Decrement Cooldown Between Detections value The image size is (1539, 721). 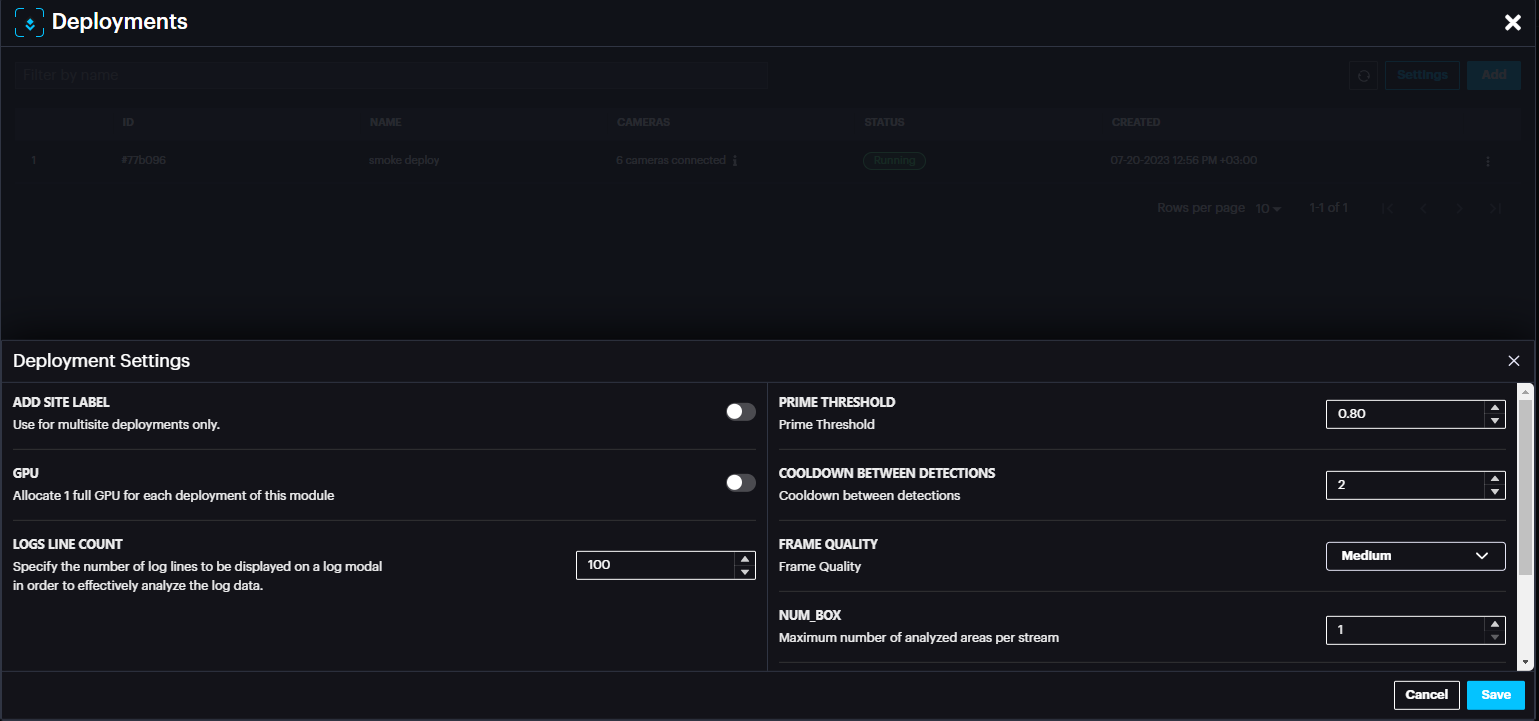pyautogui.click(x=1494, y=492)
